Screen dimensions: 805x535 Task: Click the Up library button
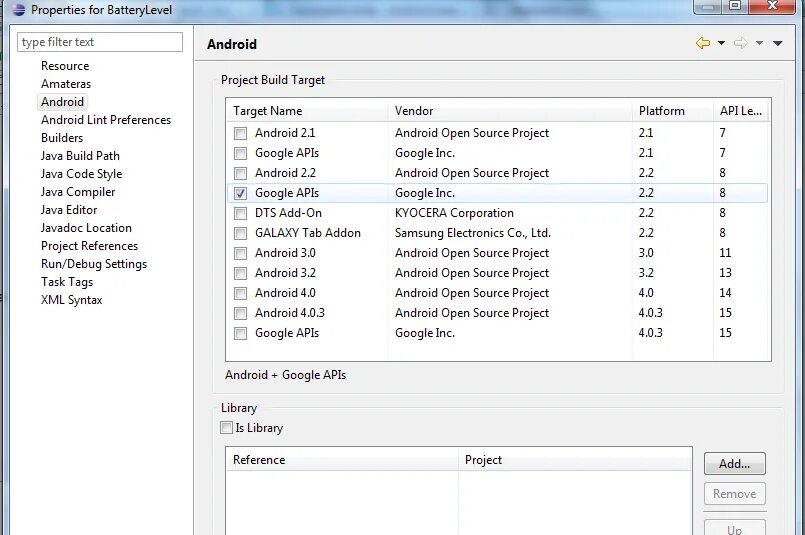click(x=735, y=527)
